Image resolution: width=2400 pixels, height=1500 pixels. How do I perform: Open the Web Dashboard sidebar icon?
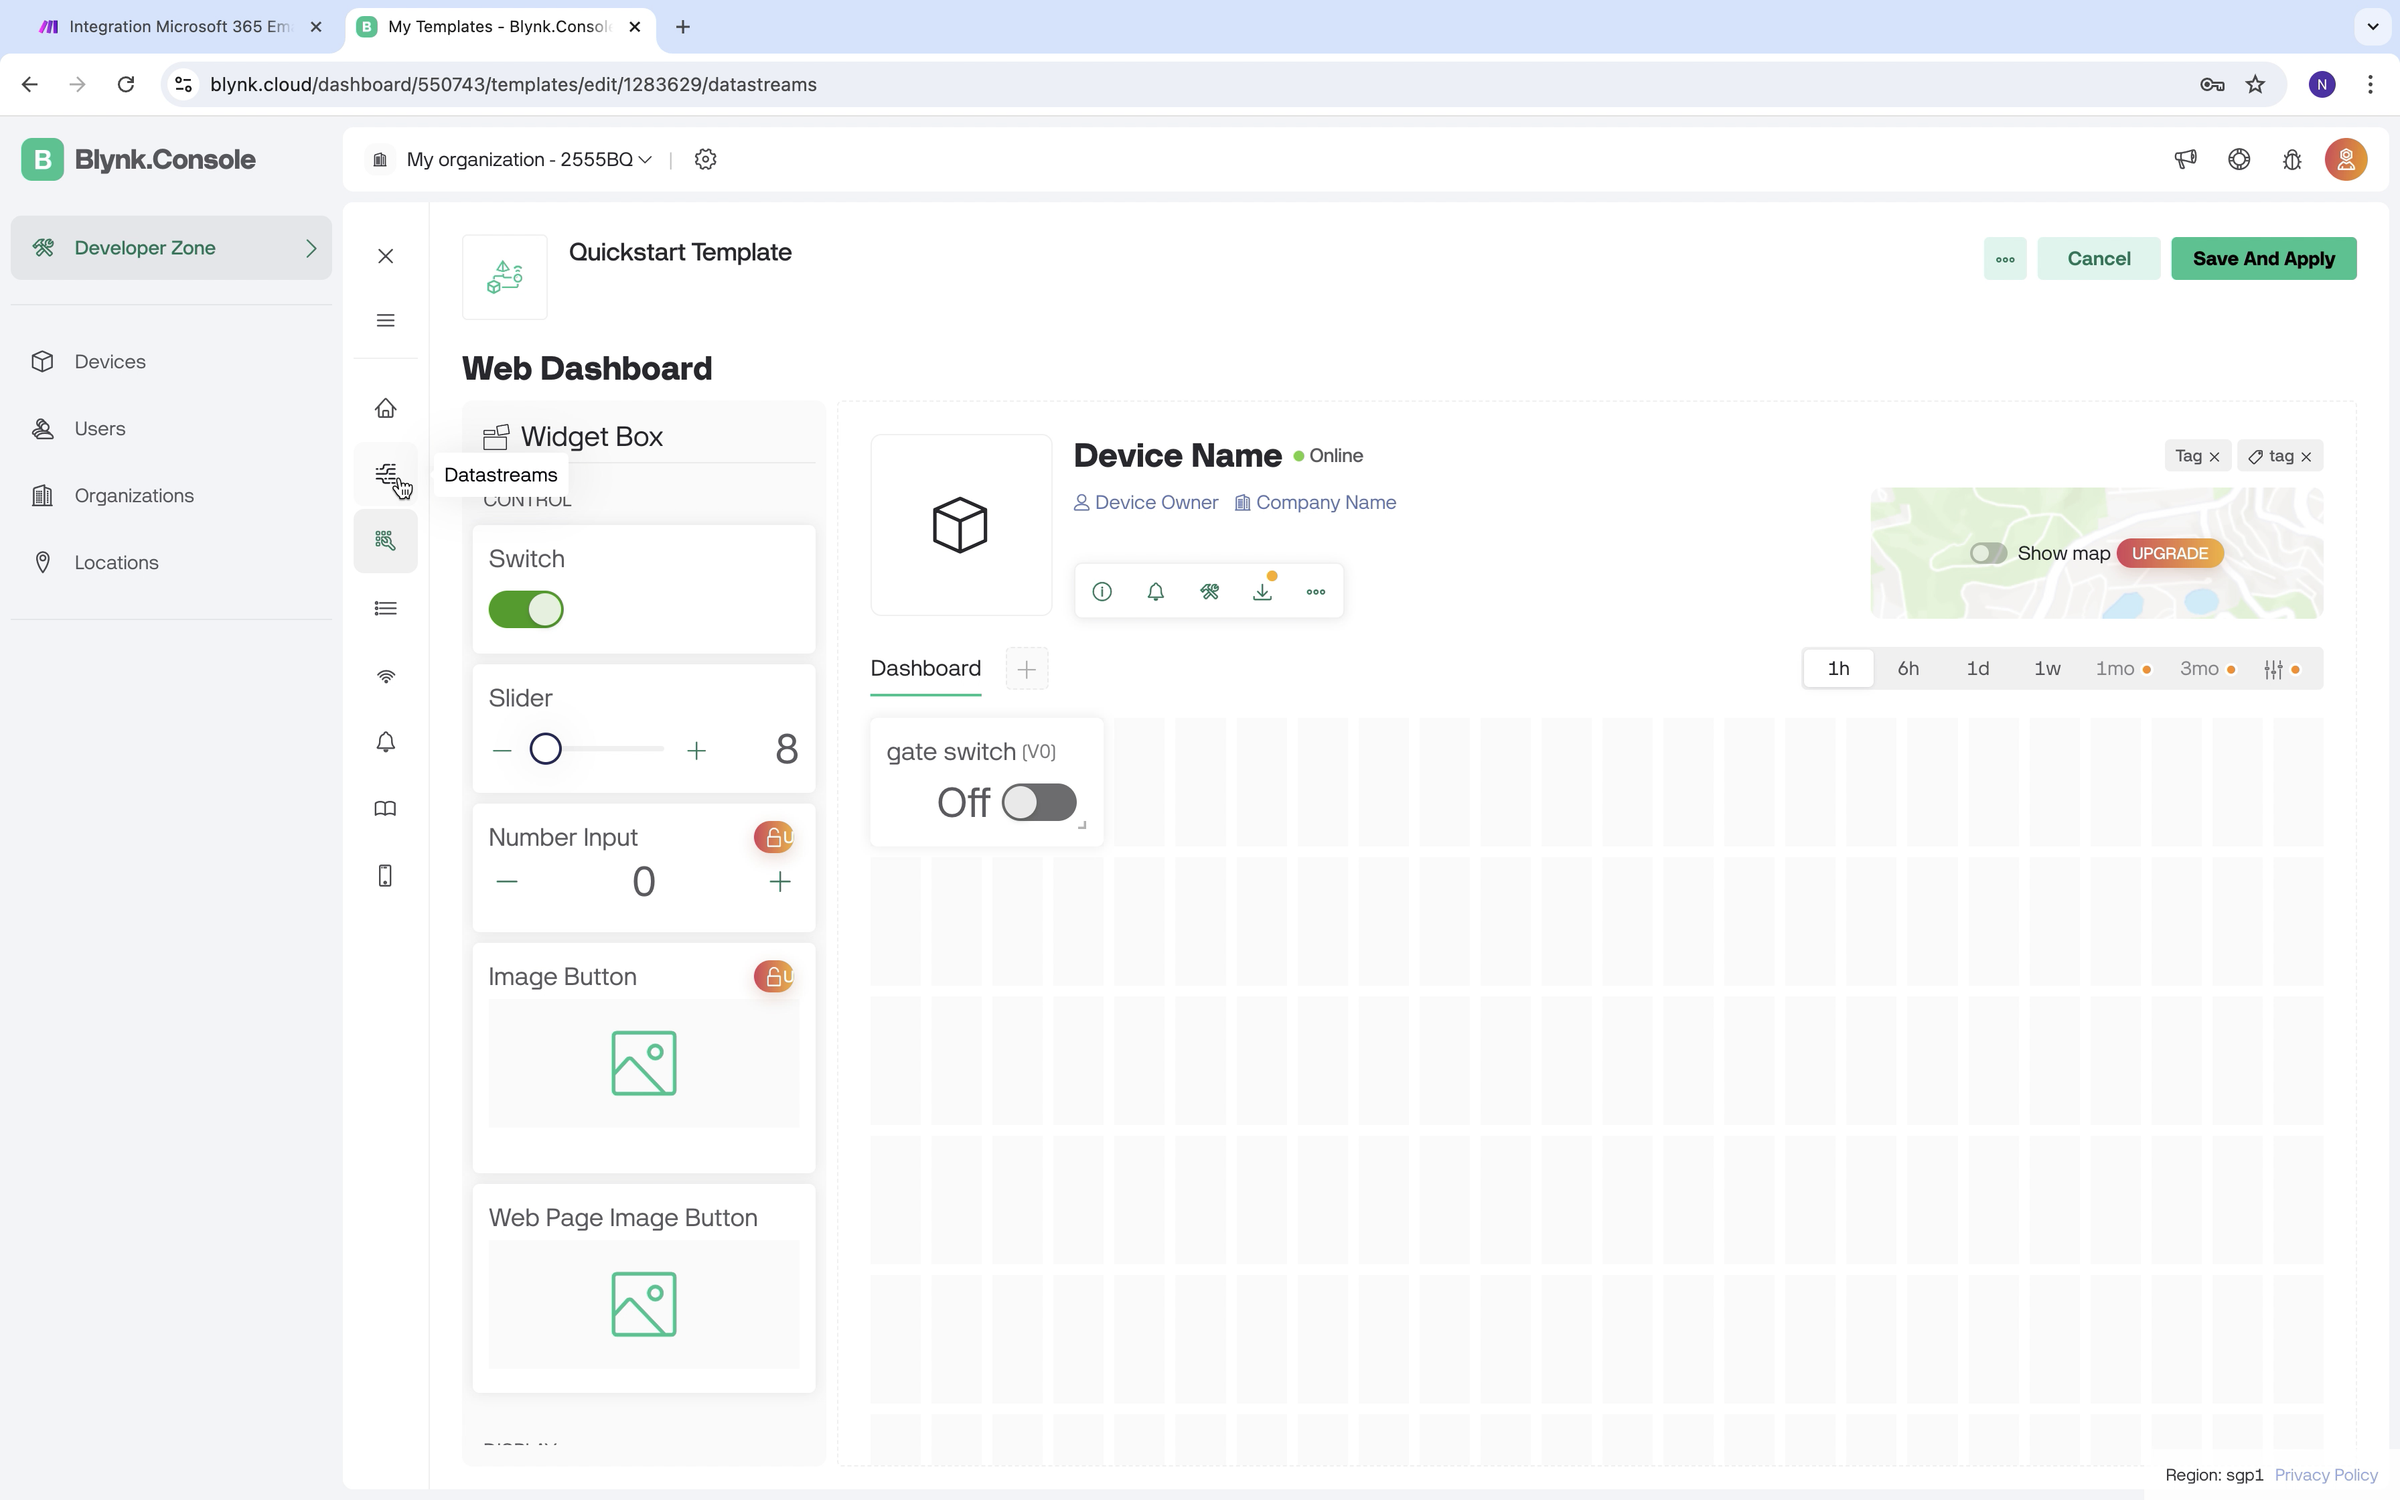coord(386,541)
